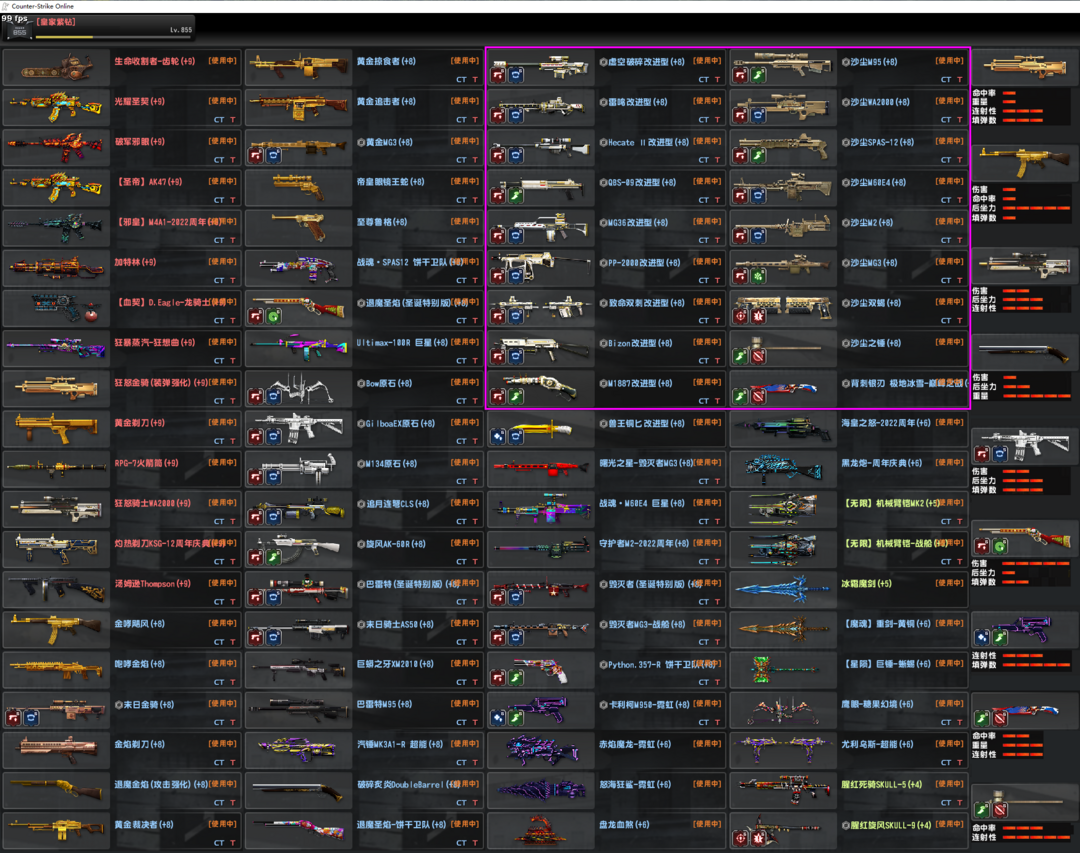The image size is (1080, 853).
Task: Click the red crosshair badge on 腥红旋风SKULL-9
Action: click(740, 839)
